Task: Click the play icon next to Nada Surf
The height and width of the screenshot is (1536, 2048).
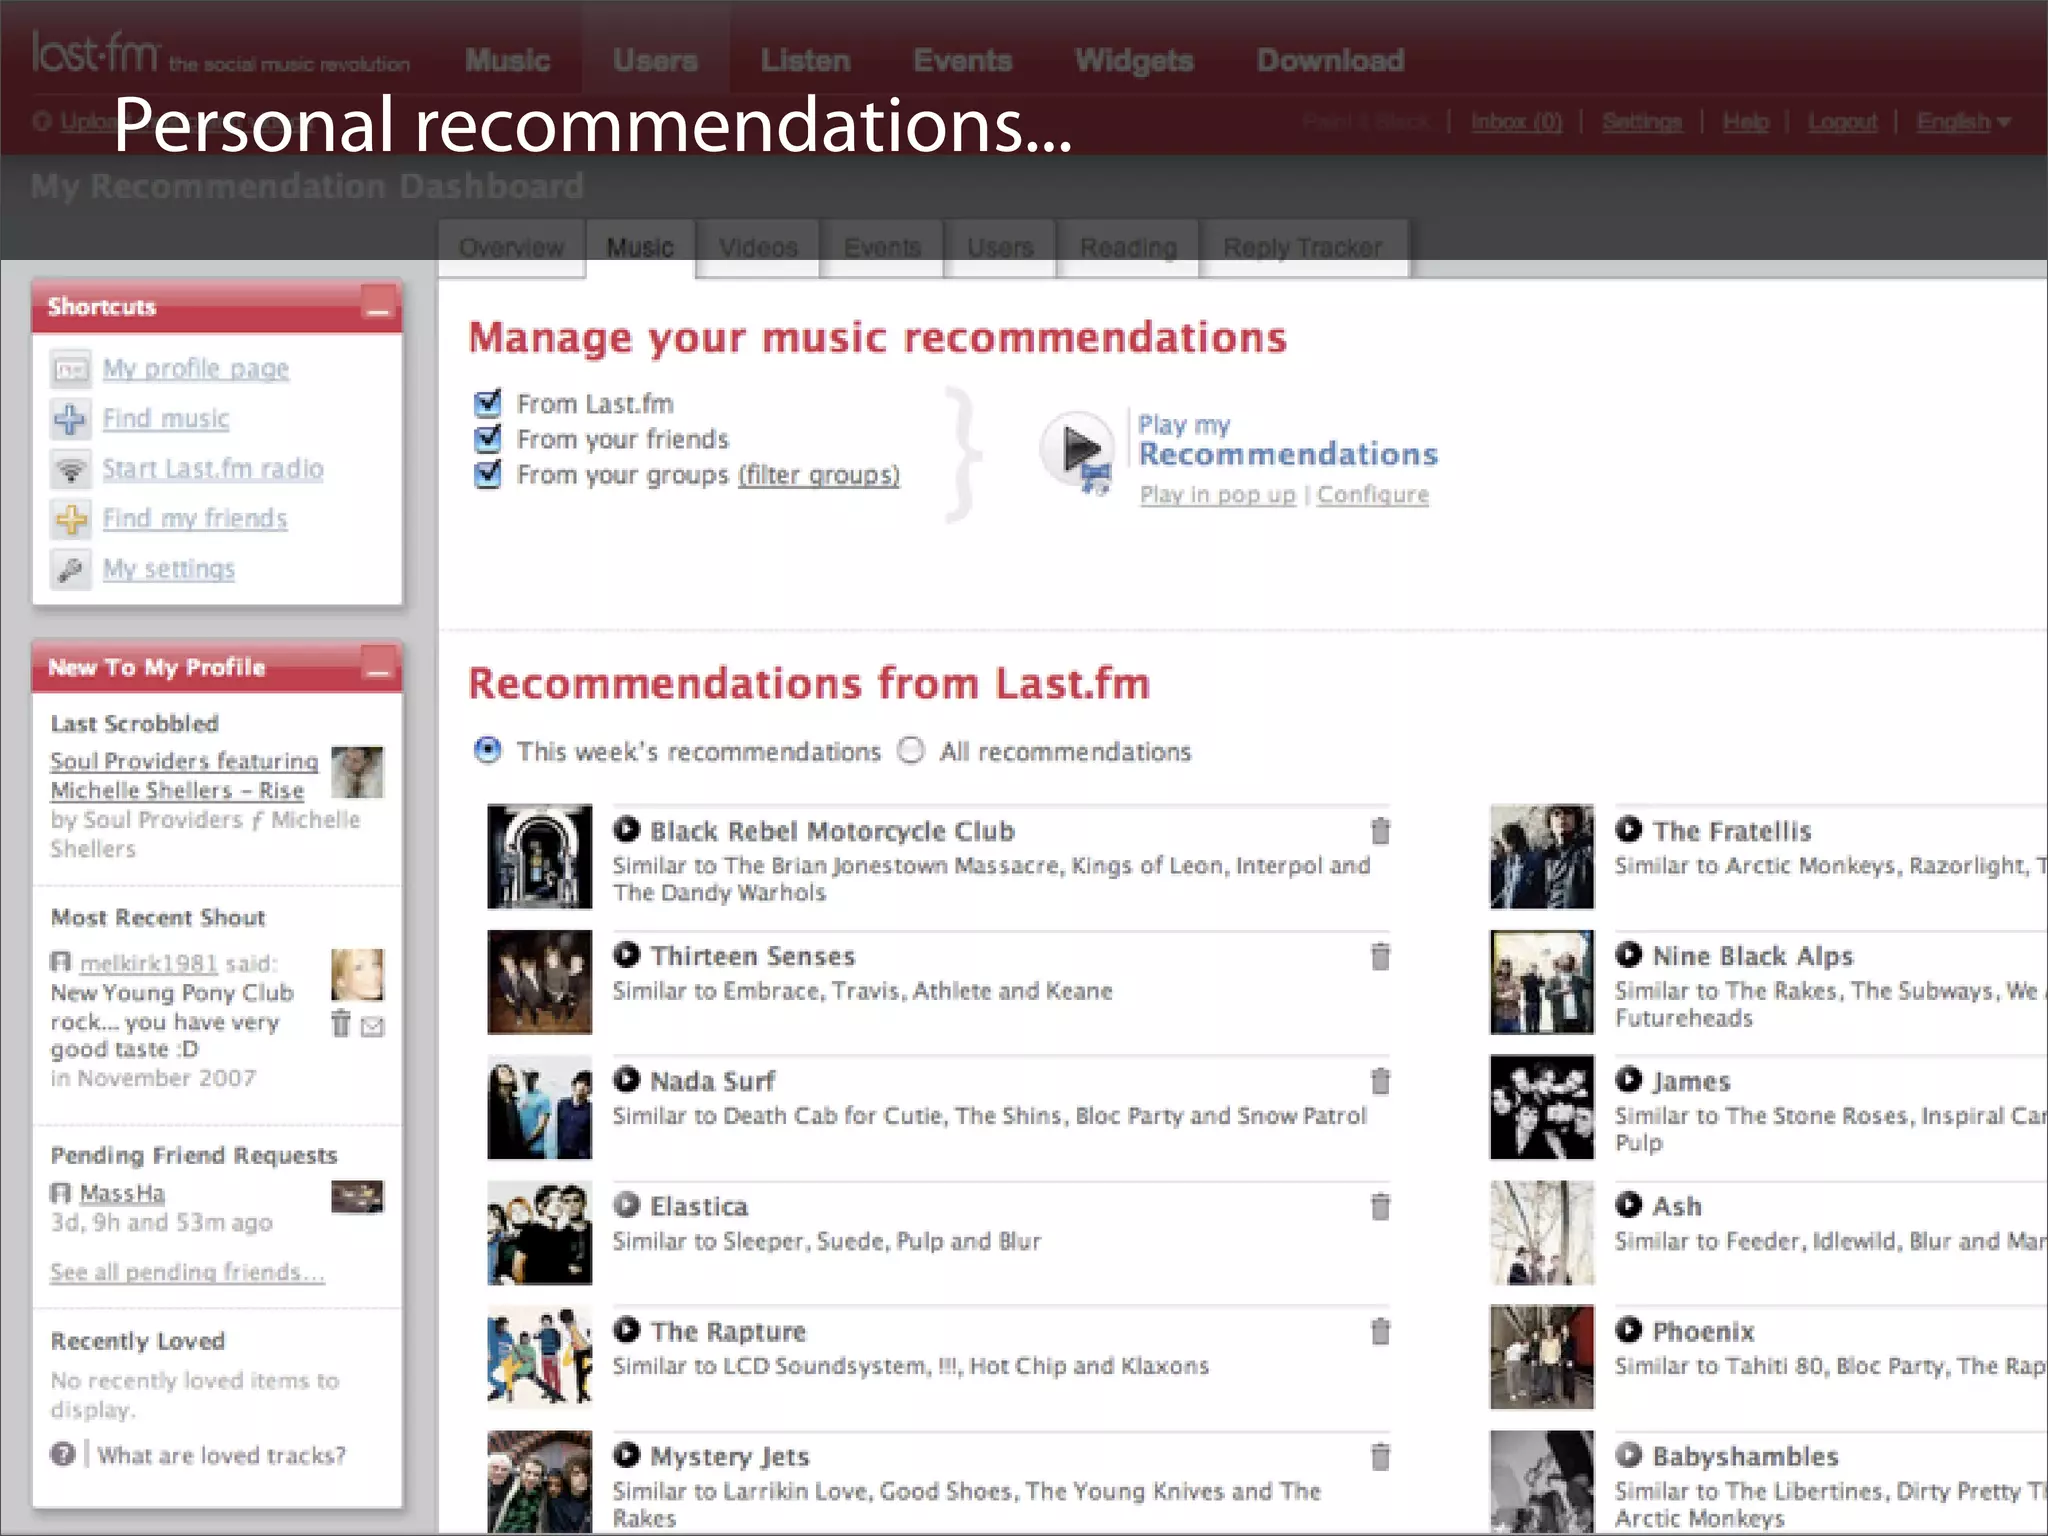Action: (x=627, y=1080)
